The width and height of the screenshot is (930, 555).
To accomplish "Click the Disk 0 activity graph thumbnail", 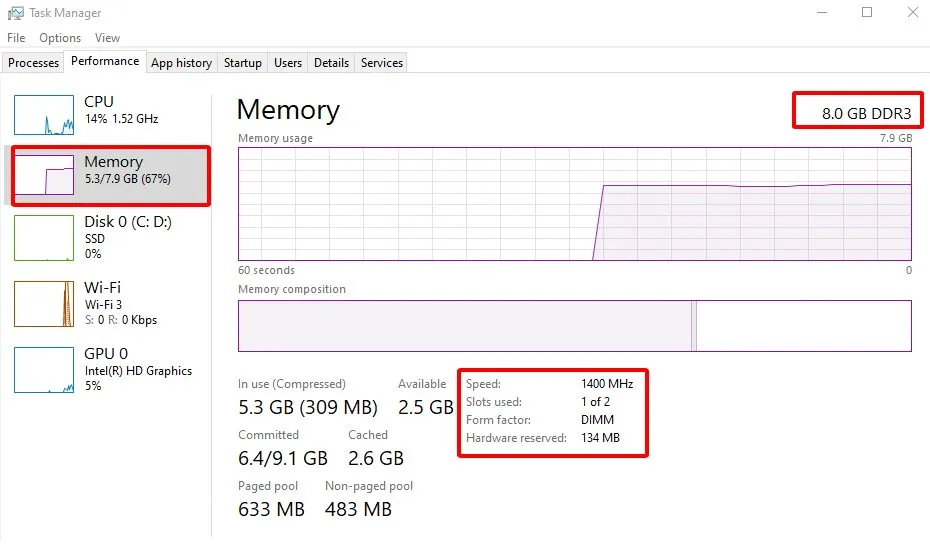I will coord(44,237).
